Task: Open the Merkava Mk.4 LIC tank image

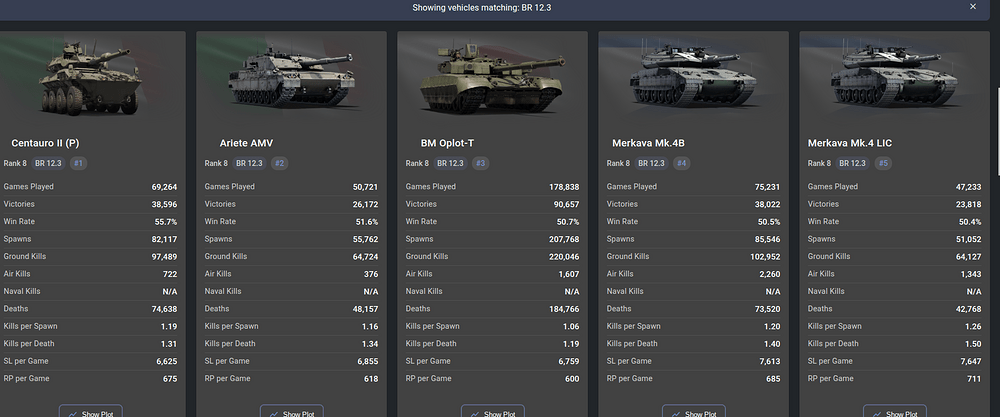Action: (895, 77)
